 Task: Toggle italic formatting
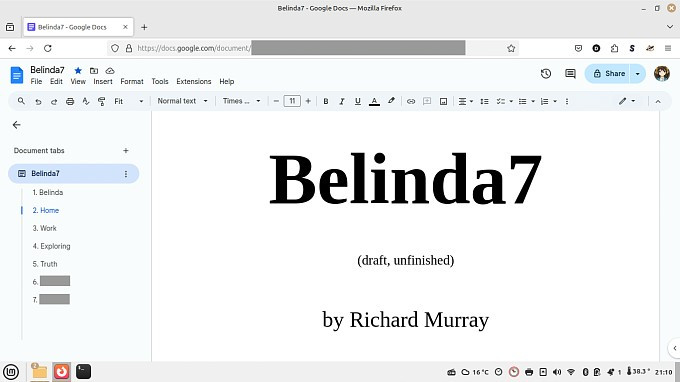342,101
